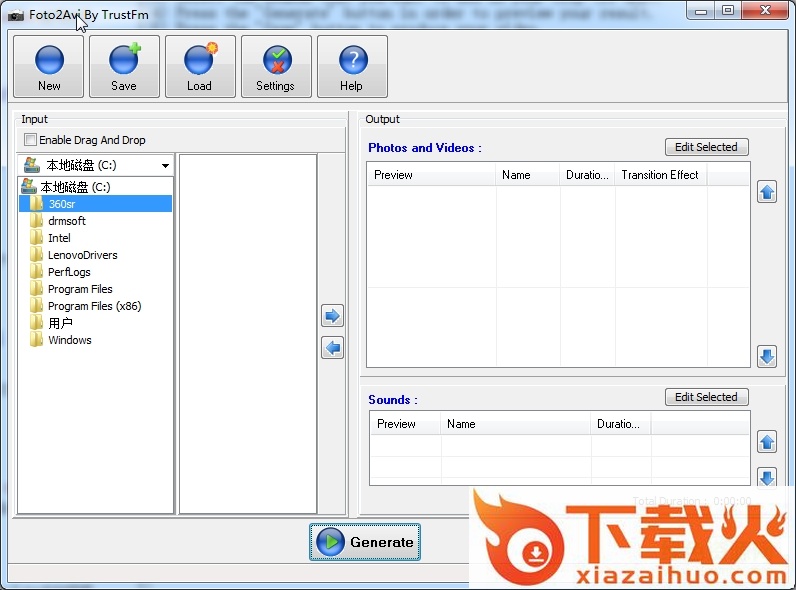Click the Duratio... column header in Sounds list

click(620, 423)
